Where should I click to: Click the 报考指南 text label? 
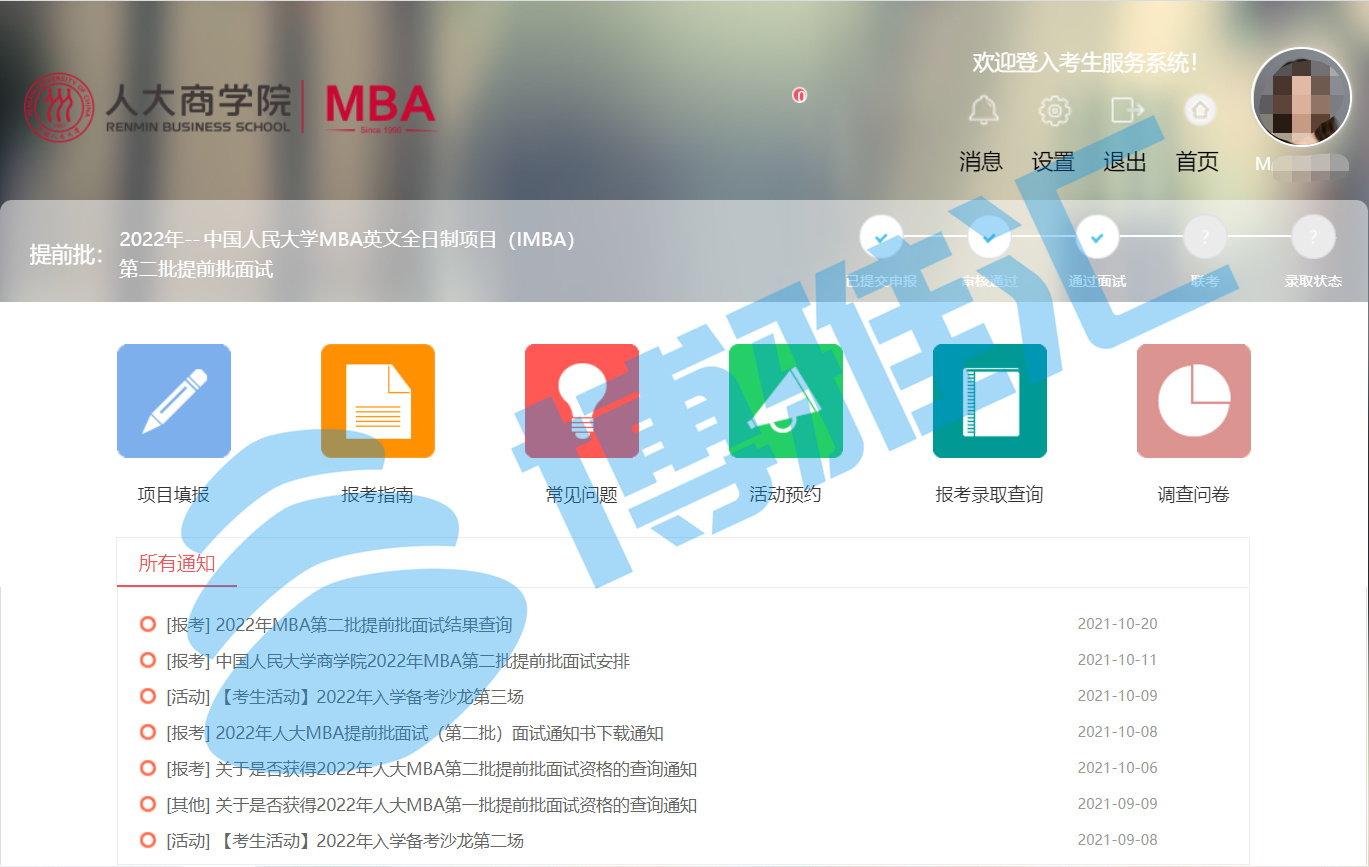tap(378, 495)
